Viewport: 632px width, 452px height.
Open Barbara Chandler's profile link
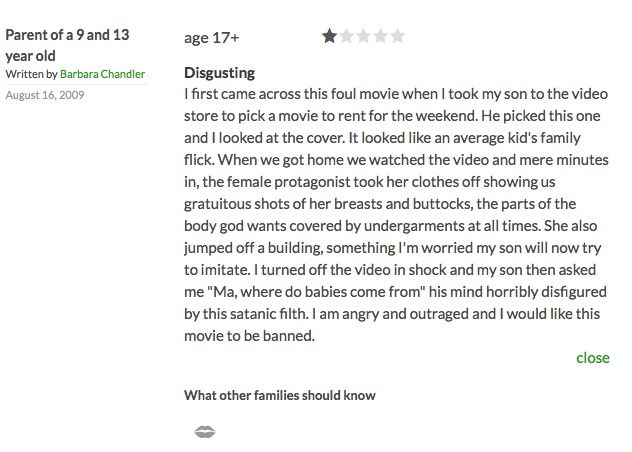tap(102, 74)
